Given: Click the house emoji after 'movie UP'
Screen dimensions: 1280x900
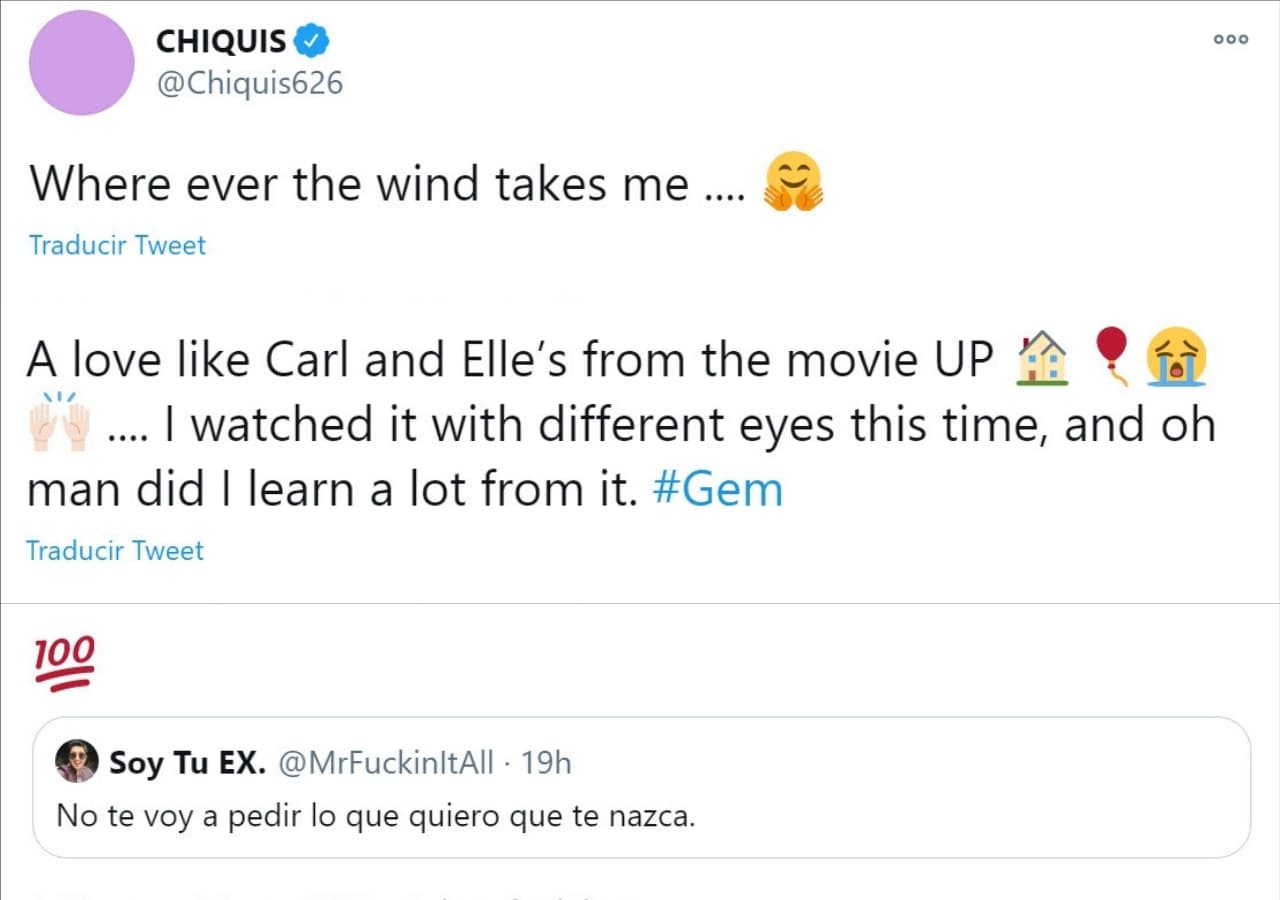Looking at the screenshot, I should 1041,358.
